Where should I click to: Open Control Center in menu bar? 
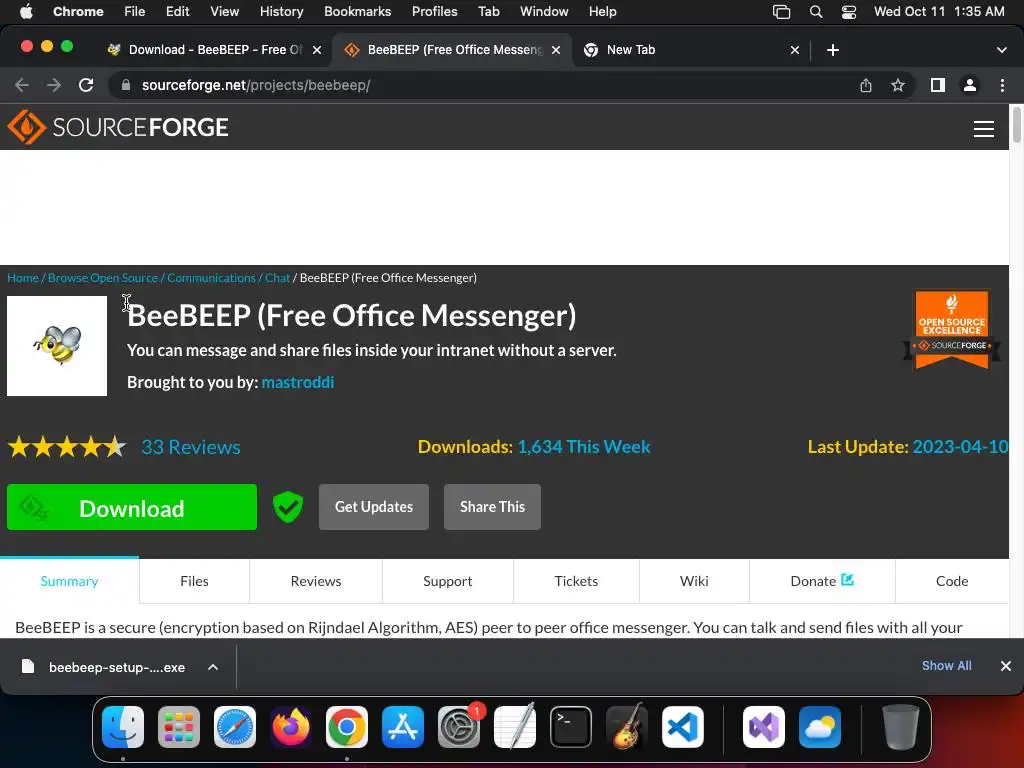click(x=848, y=11)
